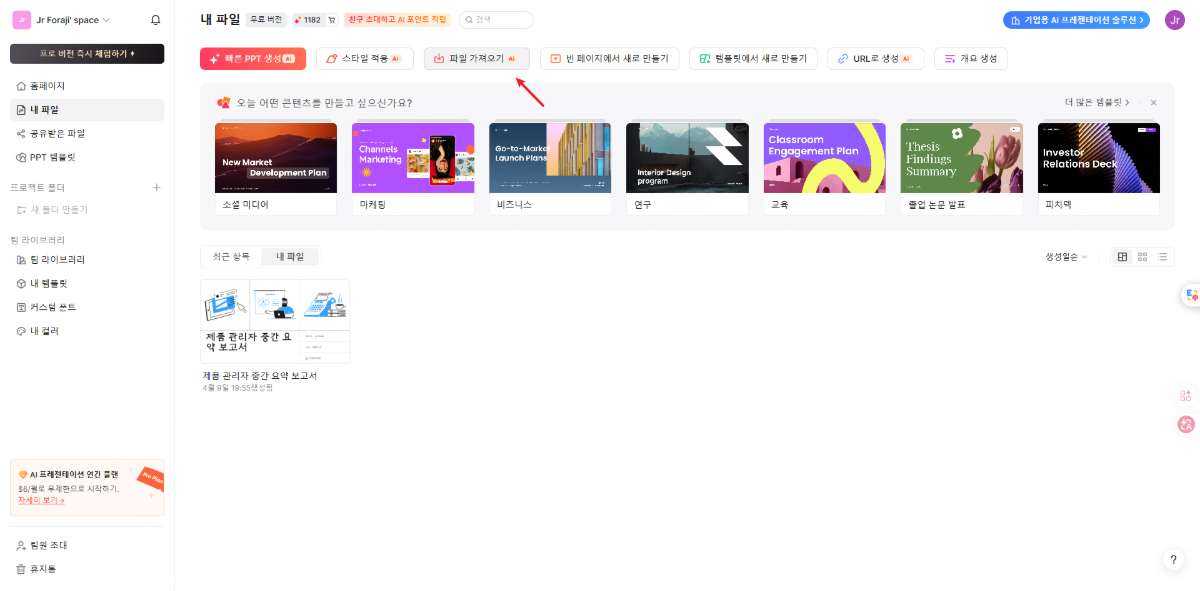Go to 홈페이지 in the sidebar
Viewport: 1200px width, 591px height.
(87, 86)
